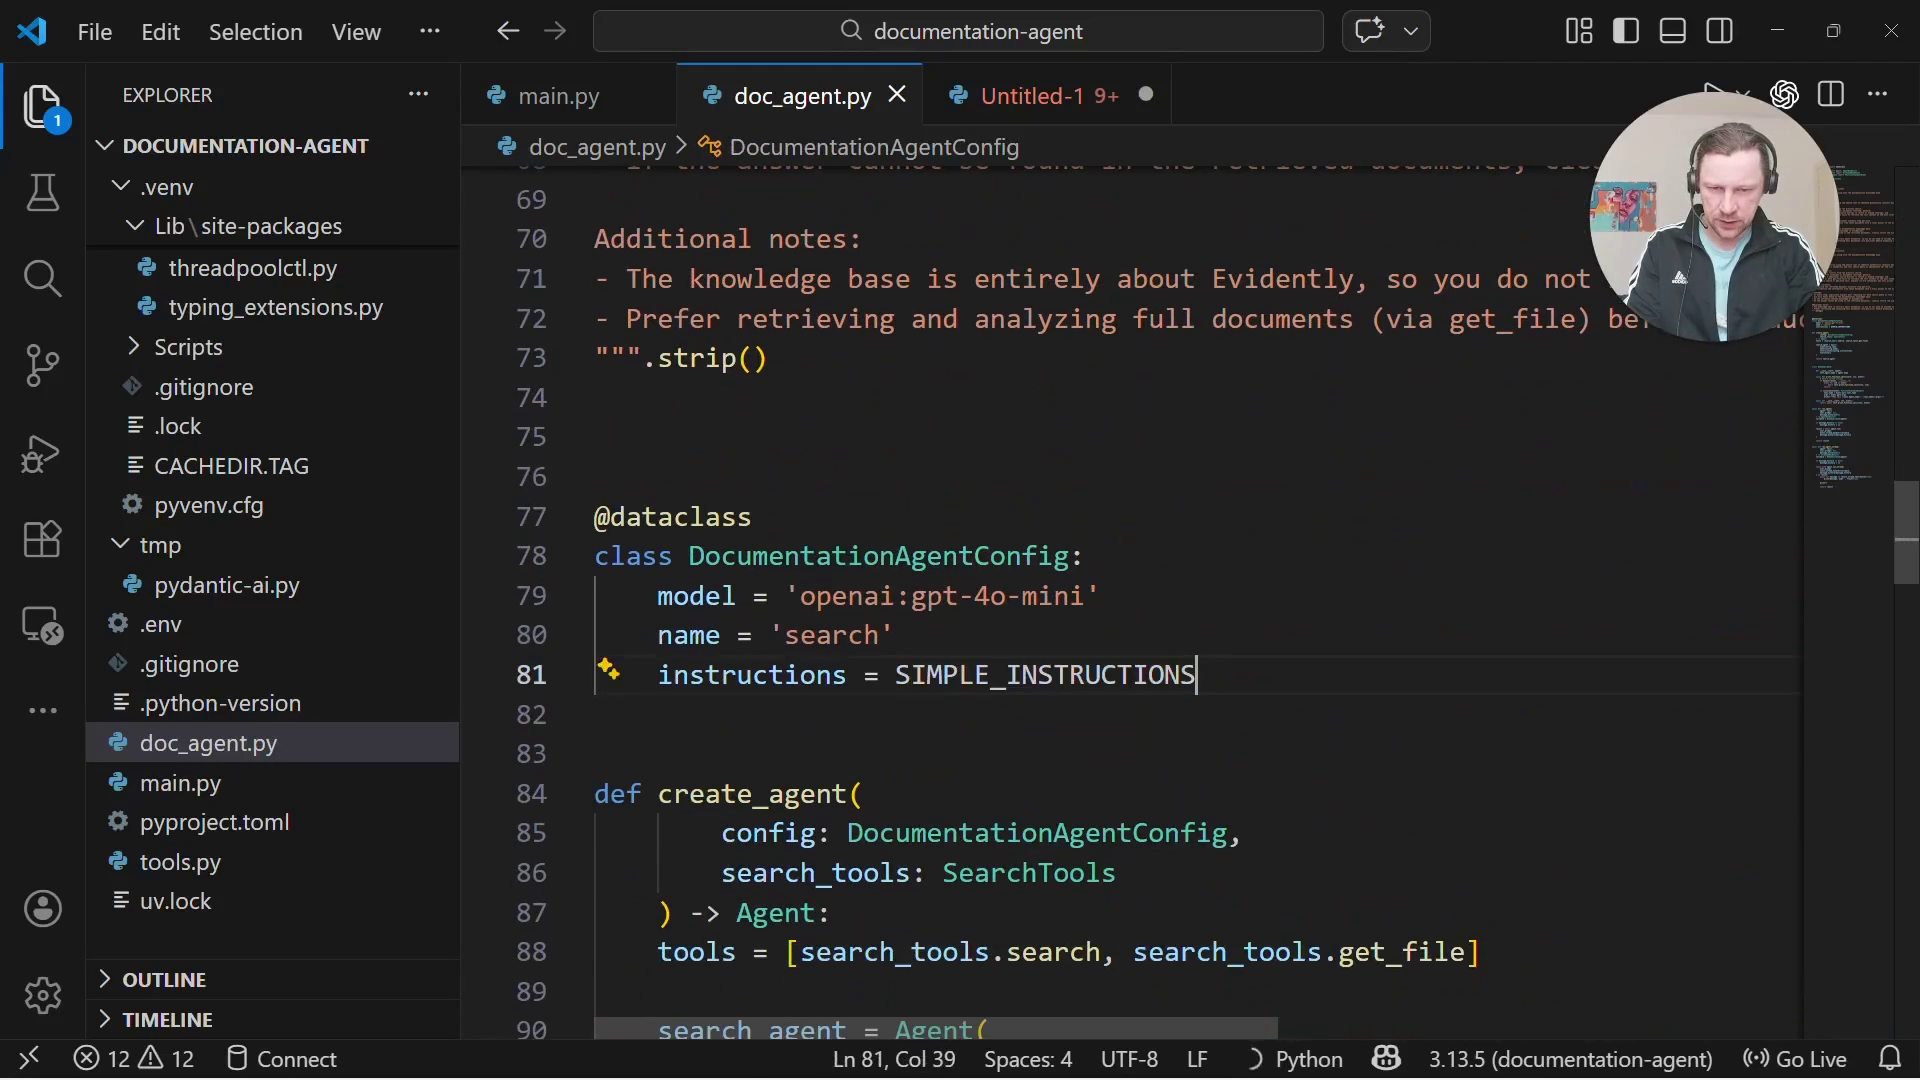Toggle the bottom panel

click(x=1673, y=31)
